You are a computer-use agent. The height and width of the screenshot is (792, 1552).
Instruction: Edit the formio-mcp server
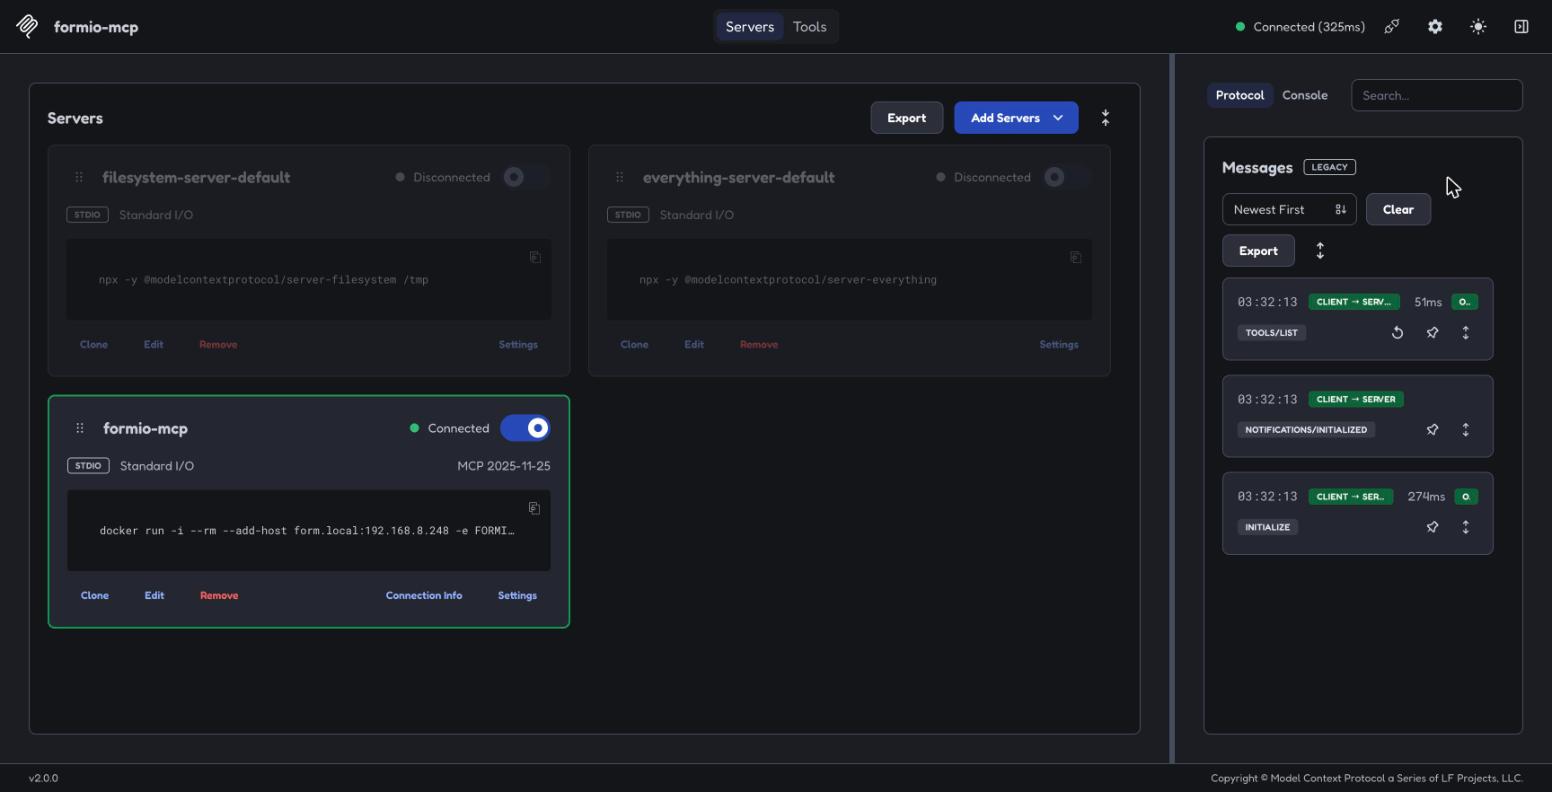point(154,595)
